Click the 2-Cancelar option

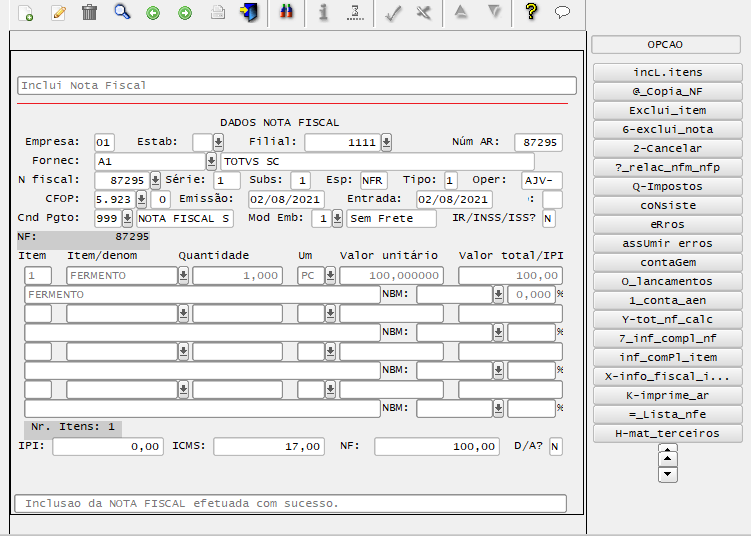point(668,148)
